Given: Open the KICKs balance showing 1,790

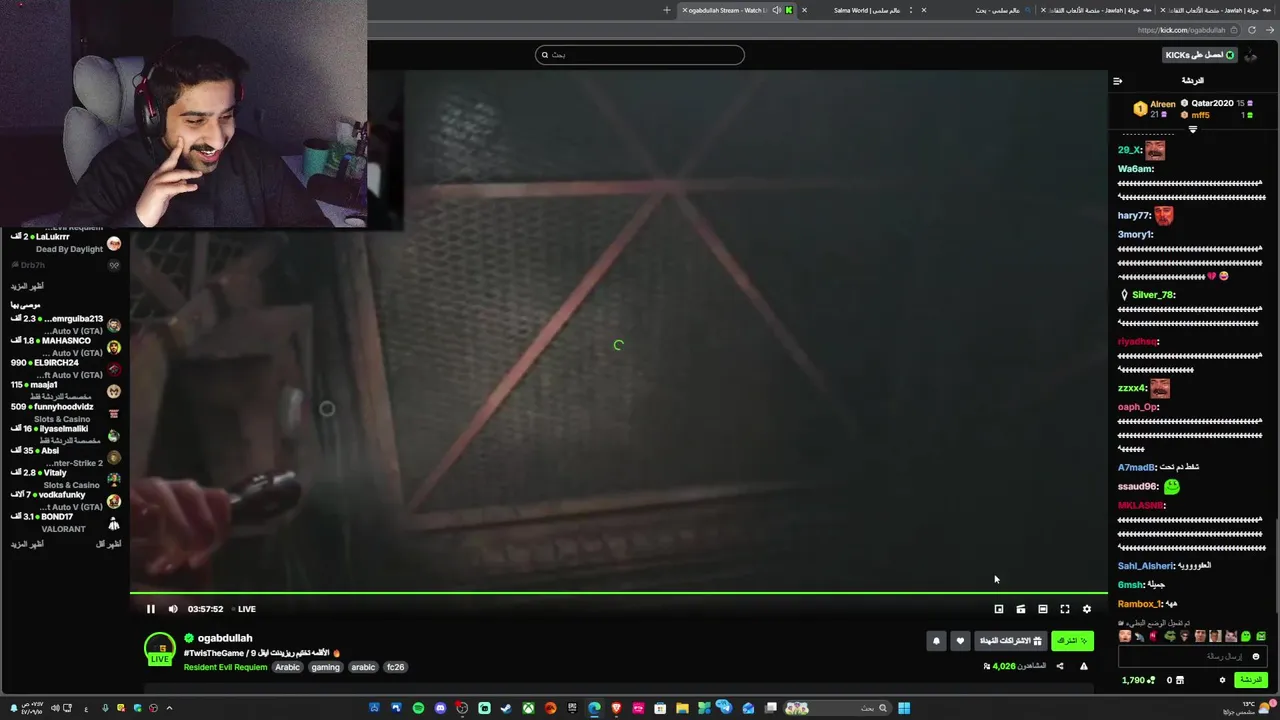Looking at the screenshot, I should pyautogui.click(x=1138, y=680).
